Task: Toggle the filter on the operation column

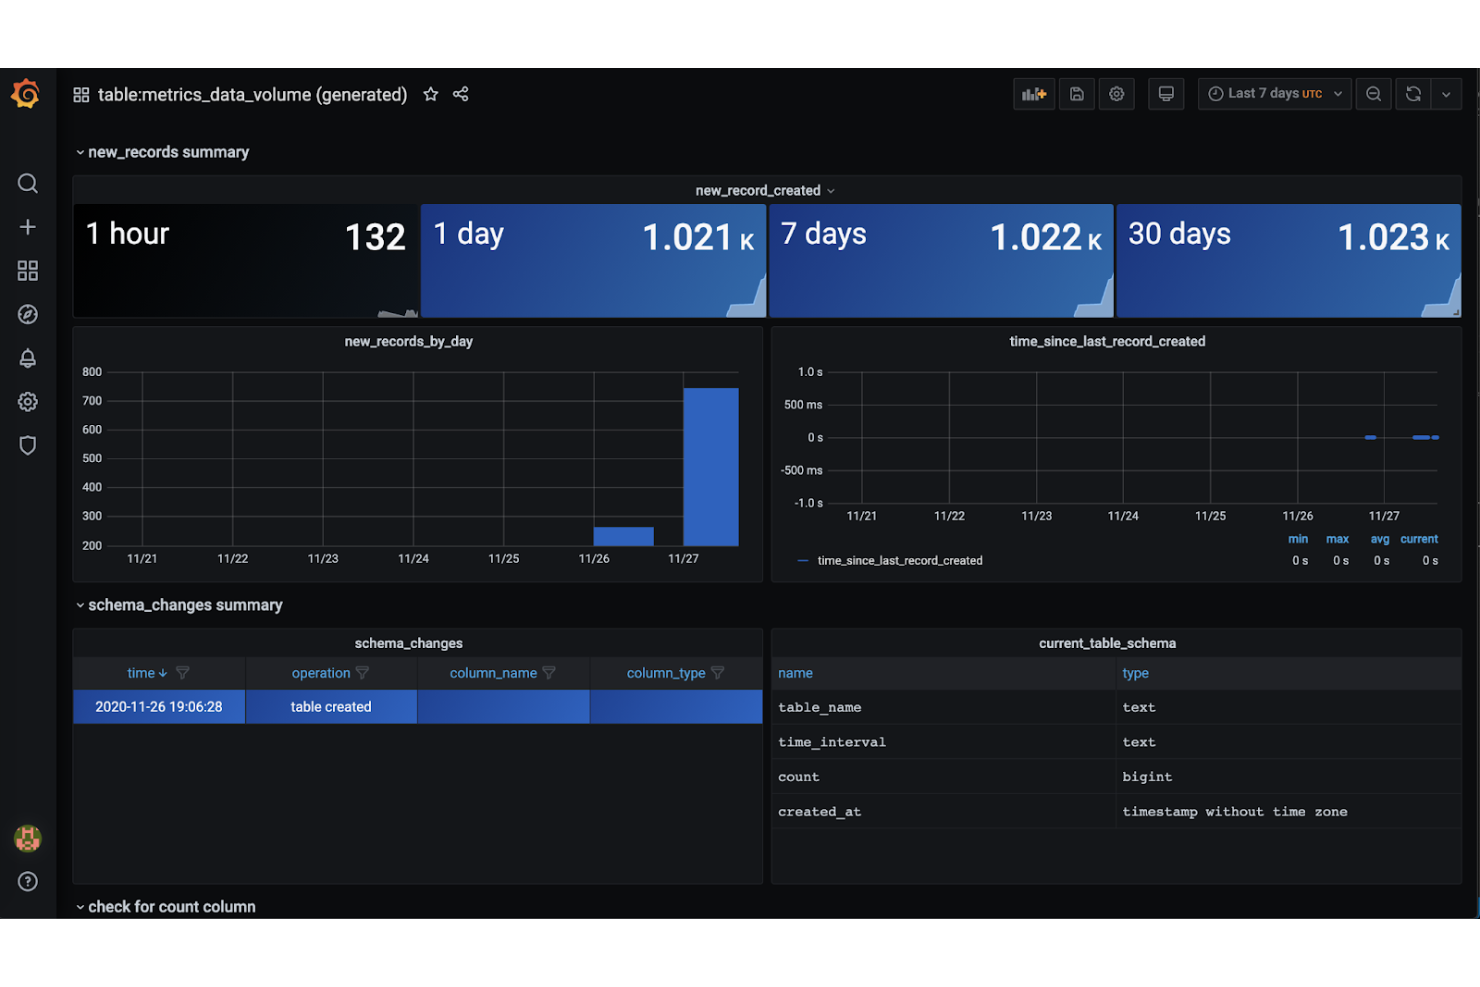Action: (x=362, y=673)
